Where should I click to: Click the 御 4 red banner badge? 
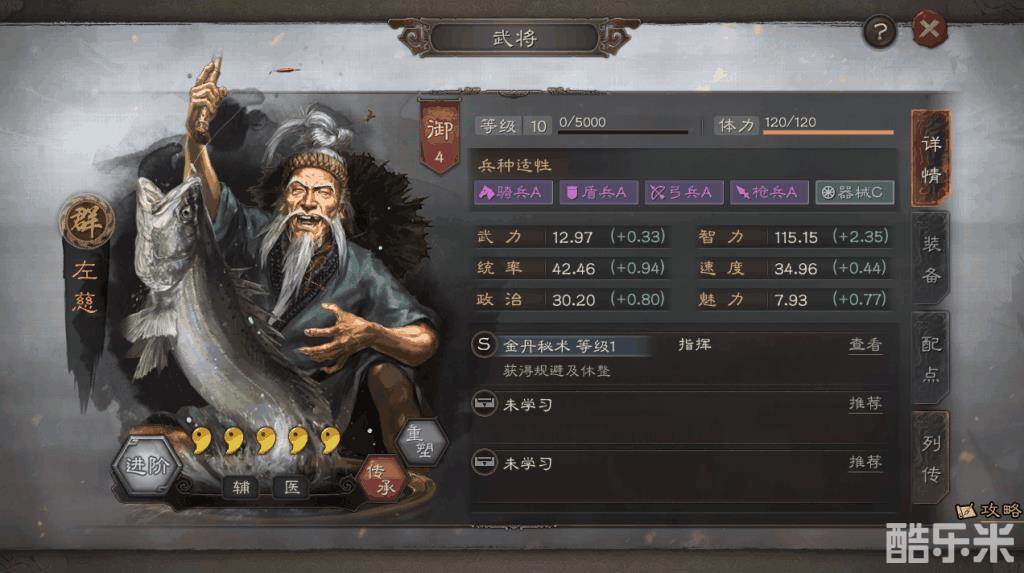click(439, 138)
